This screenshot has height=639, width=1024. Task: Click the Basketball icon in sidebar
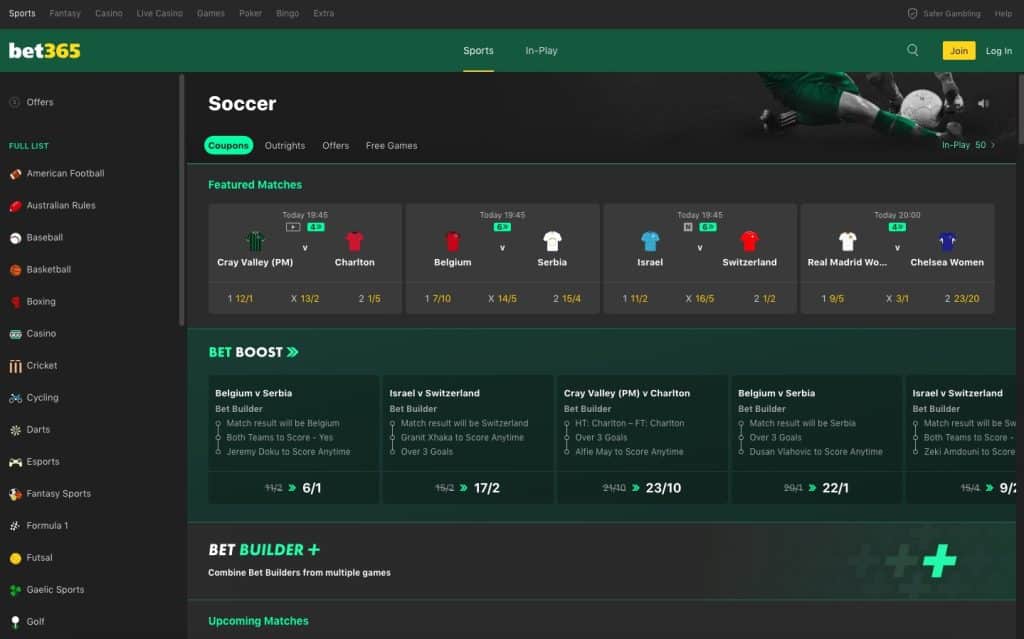click(15, 269)
